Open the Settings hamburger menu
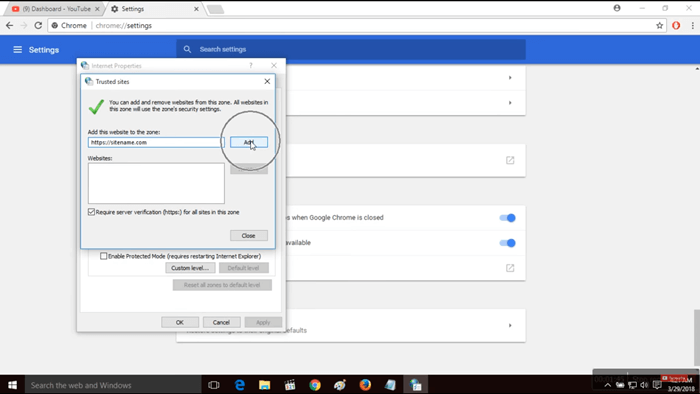This screenshot has height=394, width=700. click(x=17, y=50)
